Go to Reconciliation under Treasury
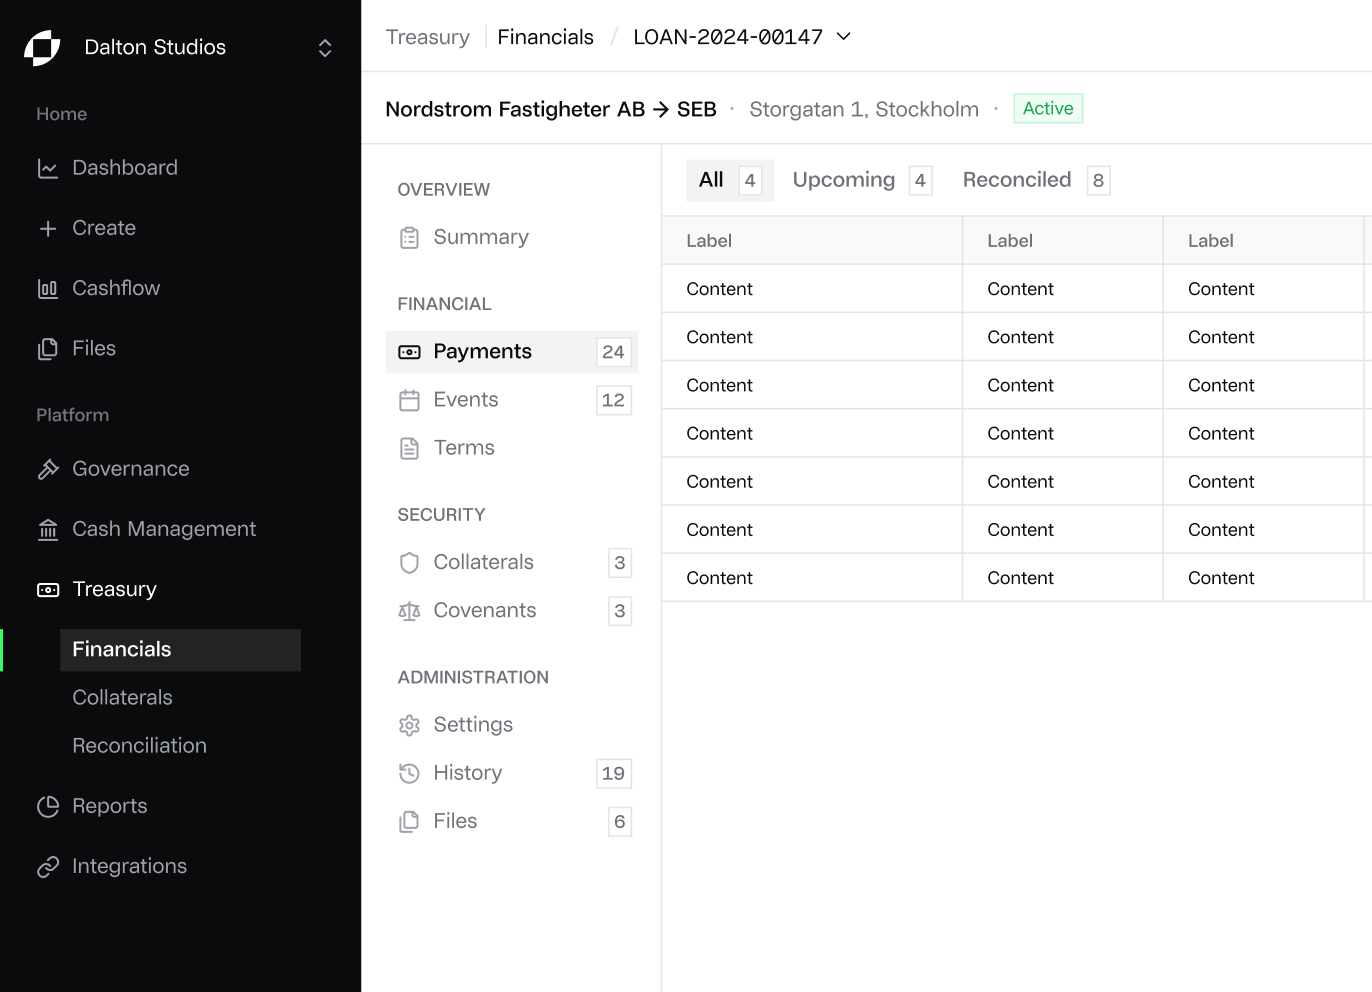Screen dimensions: 1372x992 pyautogui.click(x=139, y=746)
